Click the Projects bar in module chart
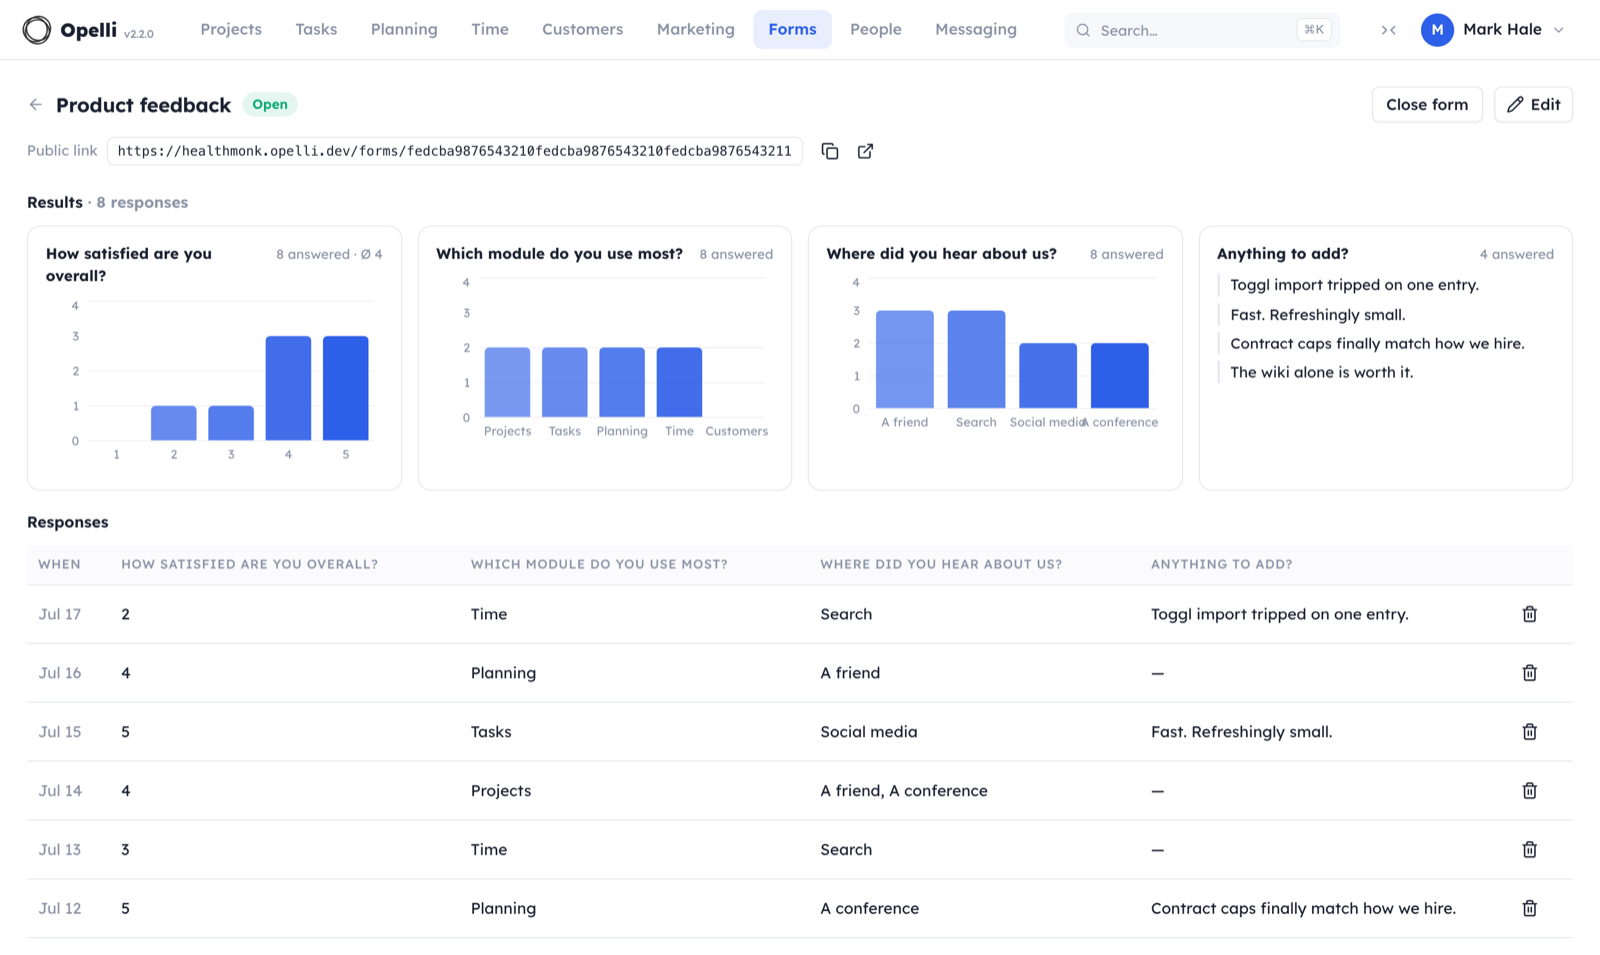Screen dimensions: 1600x955 click(x=507, y=382)
